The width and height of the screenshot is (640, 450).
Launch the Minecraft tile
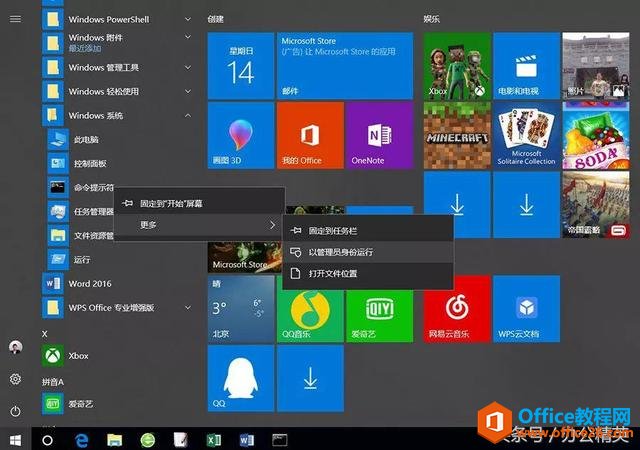pos(457,135)
